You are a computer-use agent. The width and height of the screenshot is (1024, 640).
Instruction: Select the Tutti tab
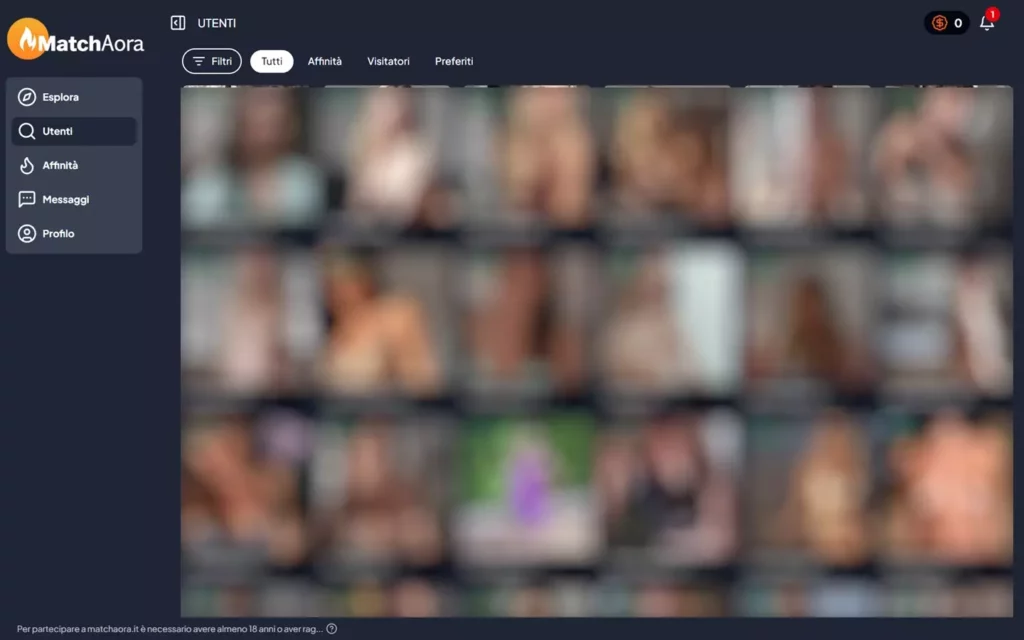point(272,61)
